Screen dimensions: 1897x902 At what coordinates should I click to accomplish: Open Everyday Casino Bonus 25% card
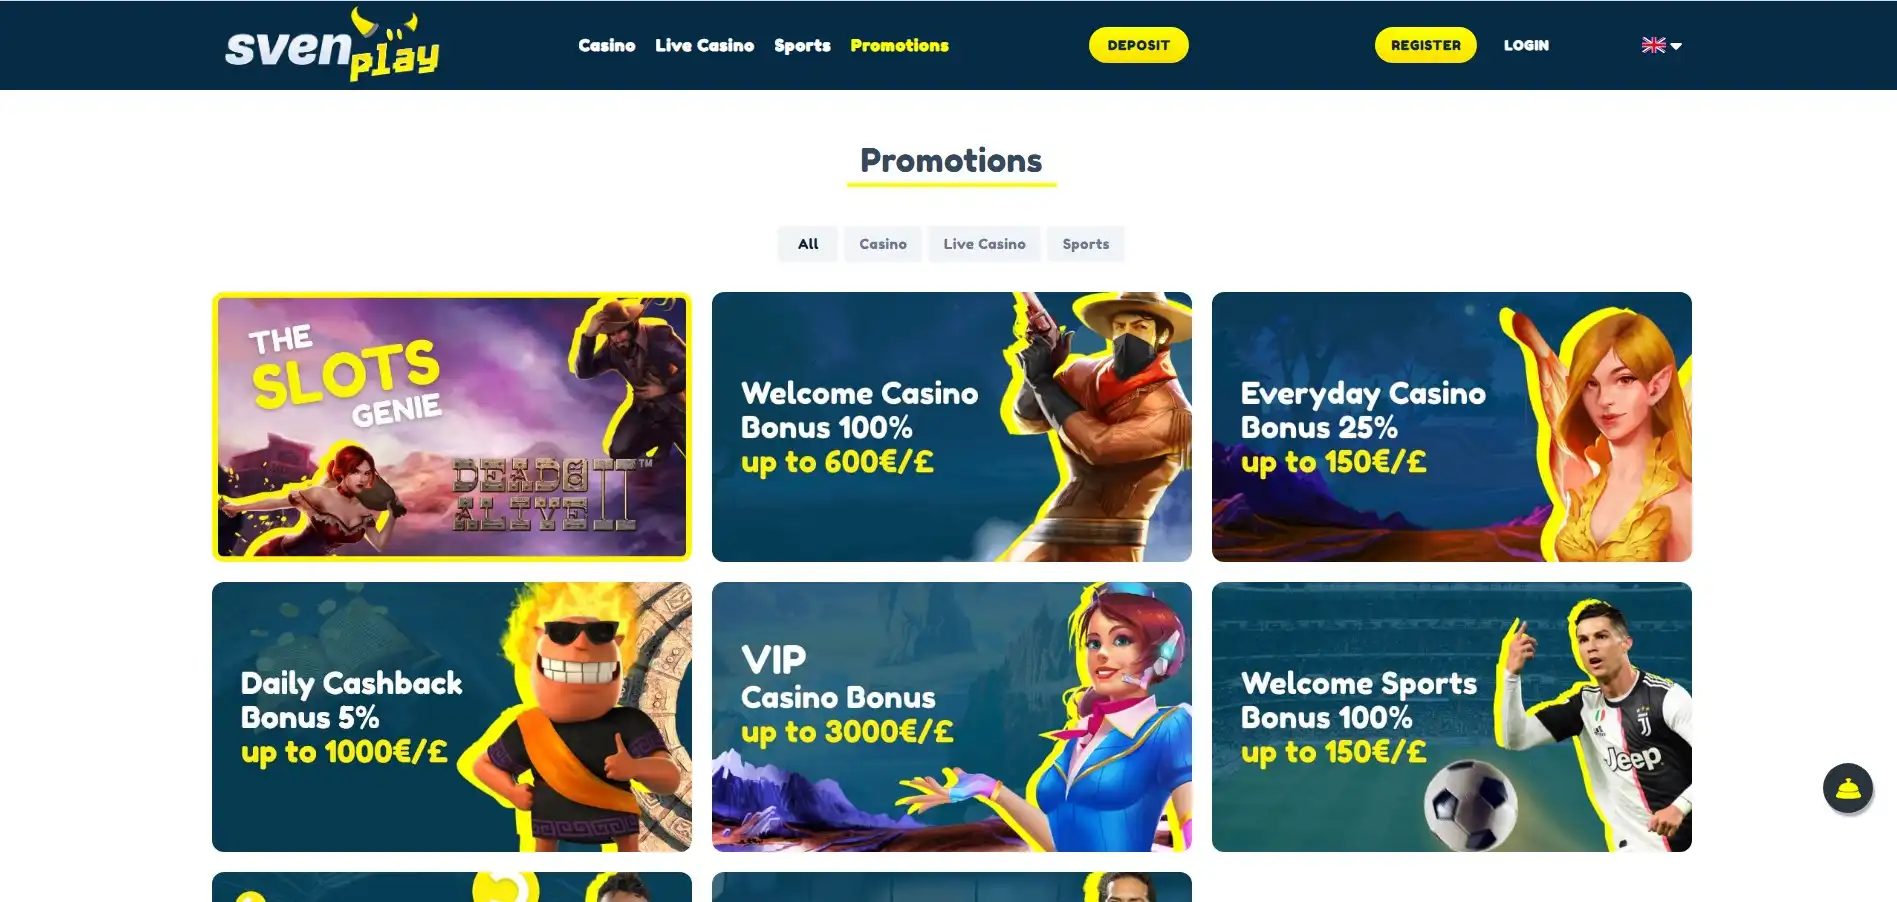click(1452, 427)
